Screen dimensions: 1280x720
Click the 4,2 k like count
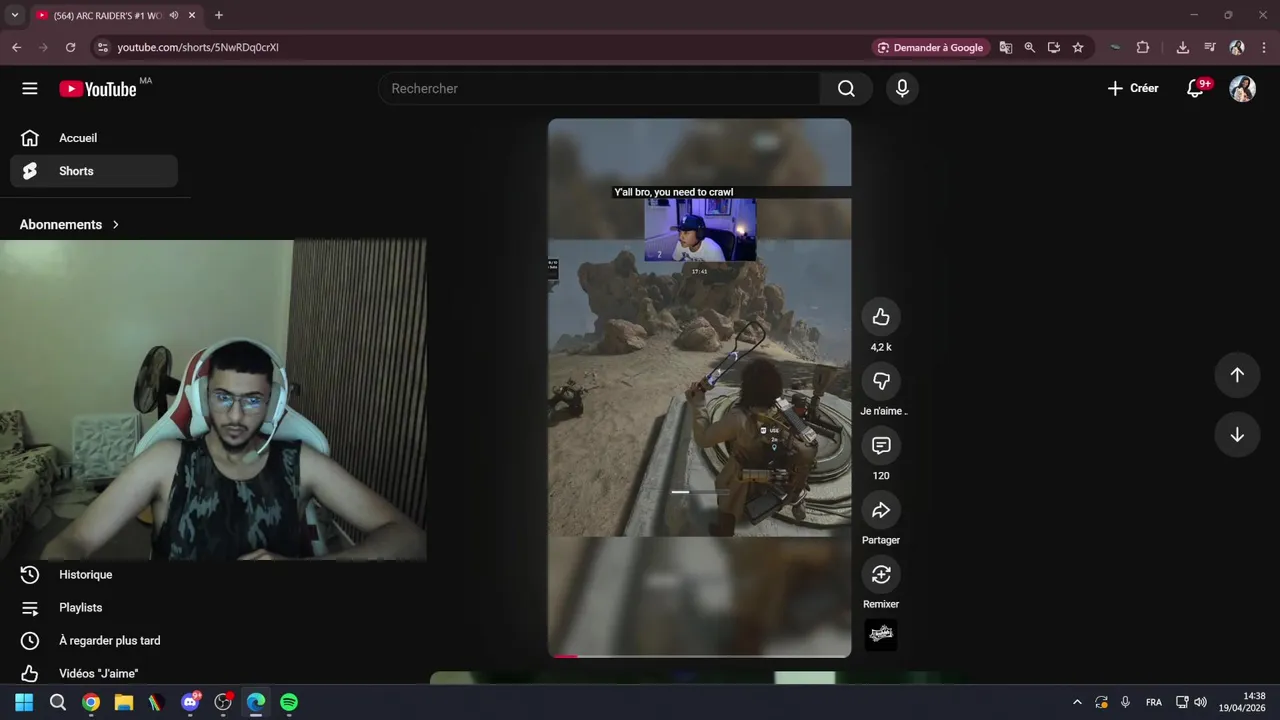(x=881, y=347)
